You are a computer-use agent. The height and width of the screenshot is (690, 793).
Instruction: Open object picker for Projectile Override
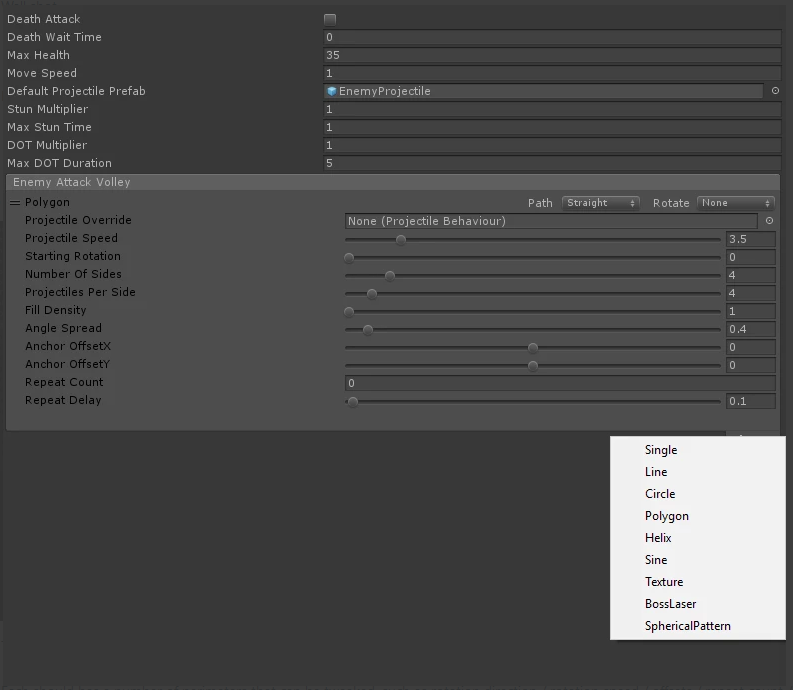pos(769,221)
